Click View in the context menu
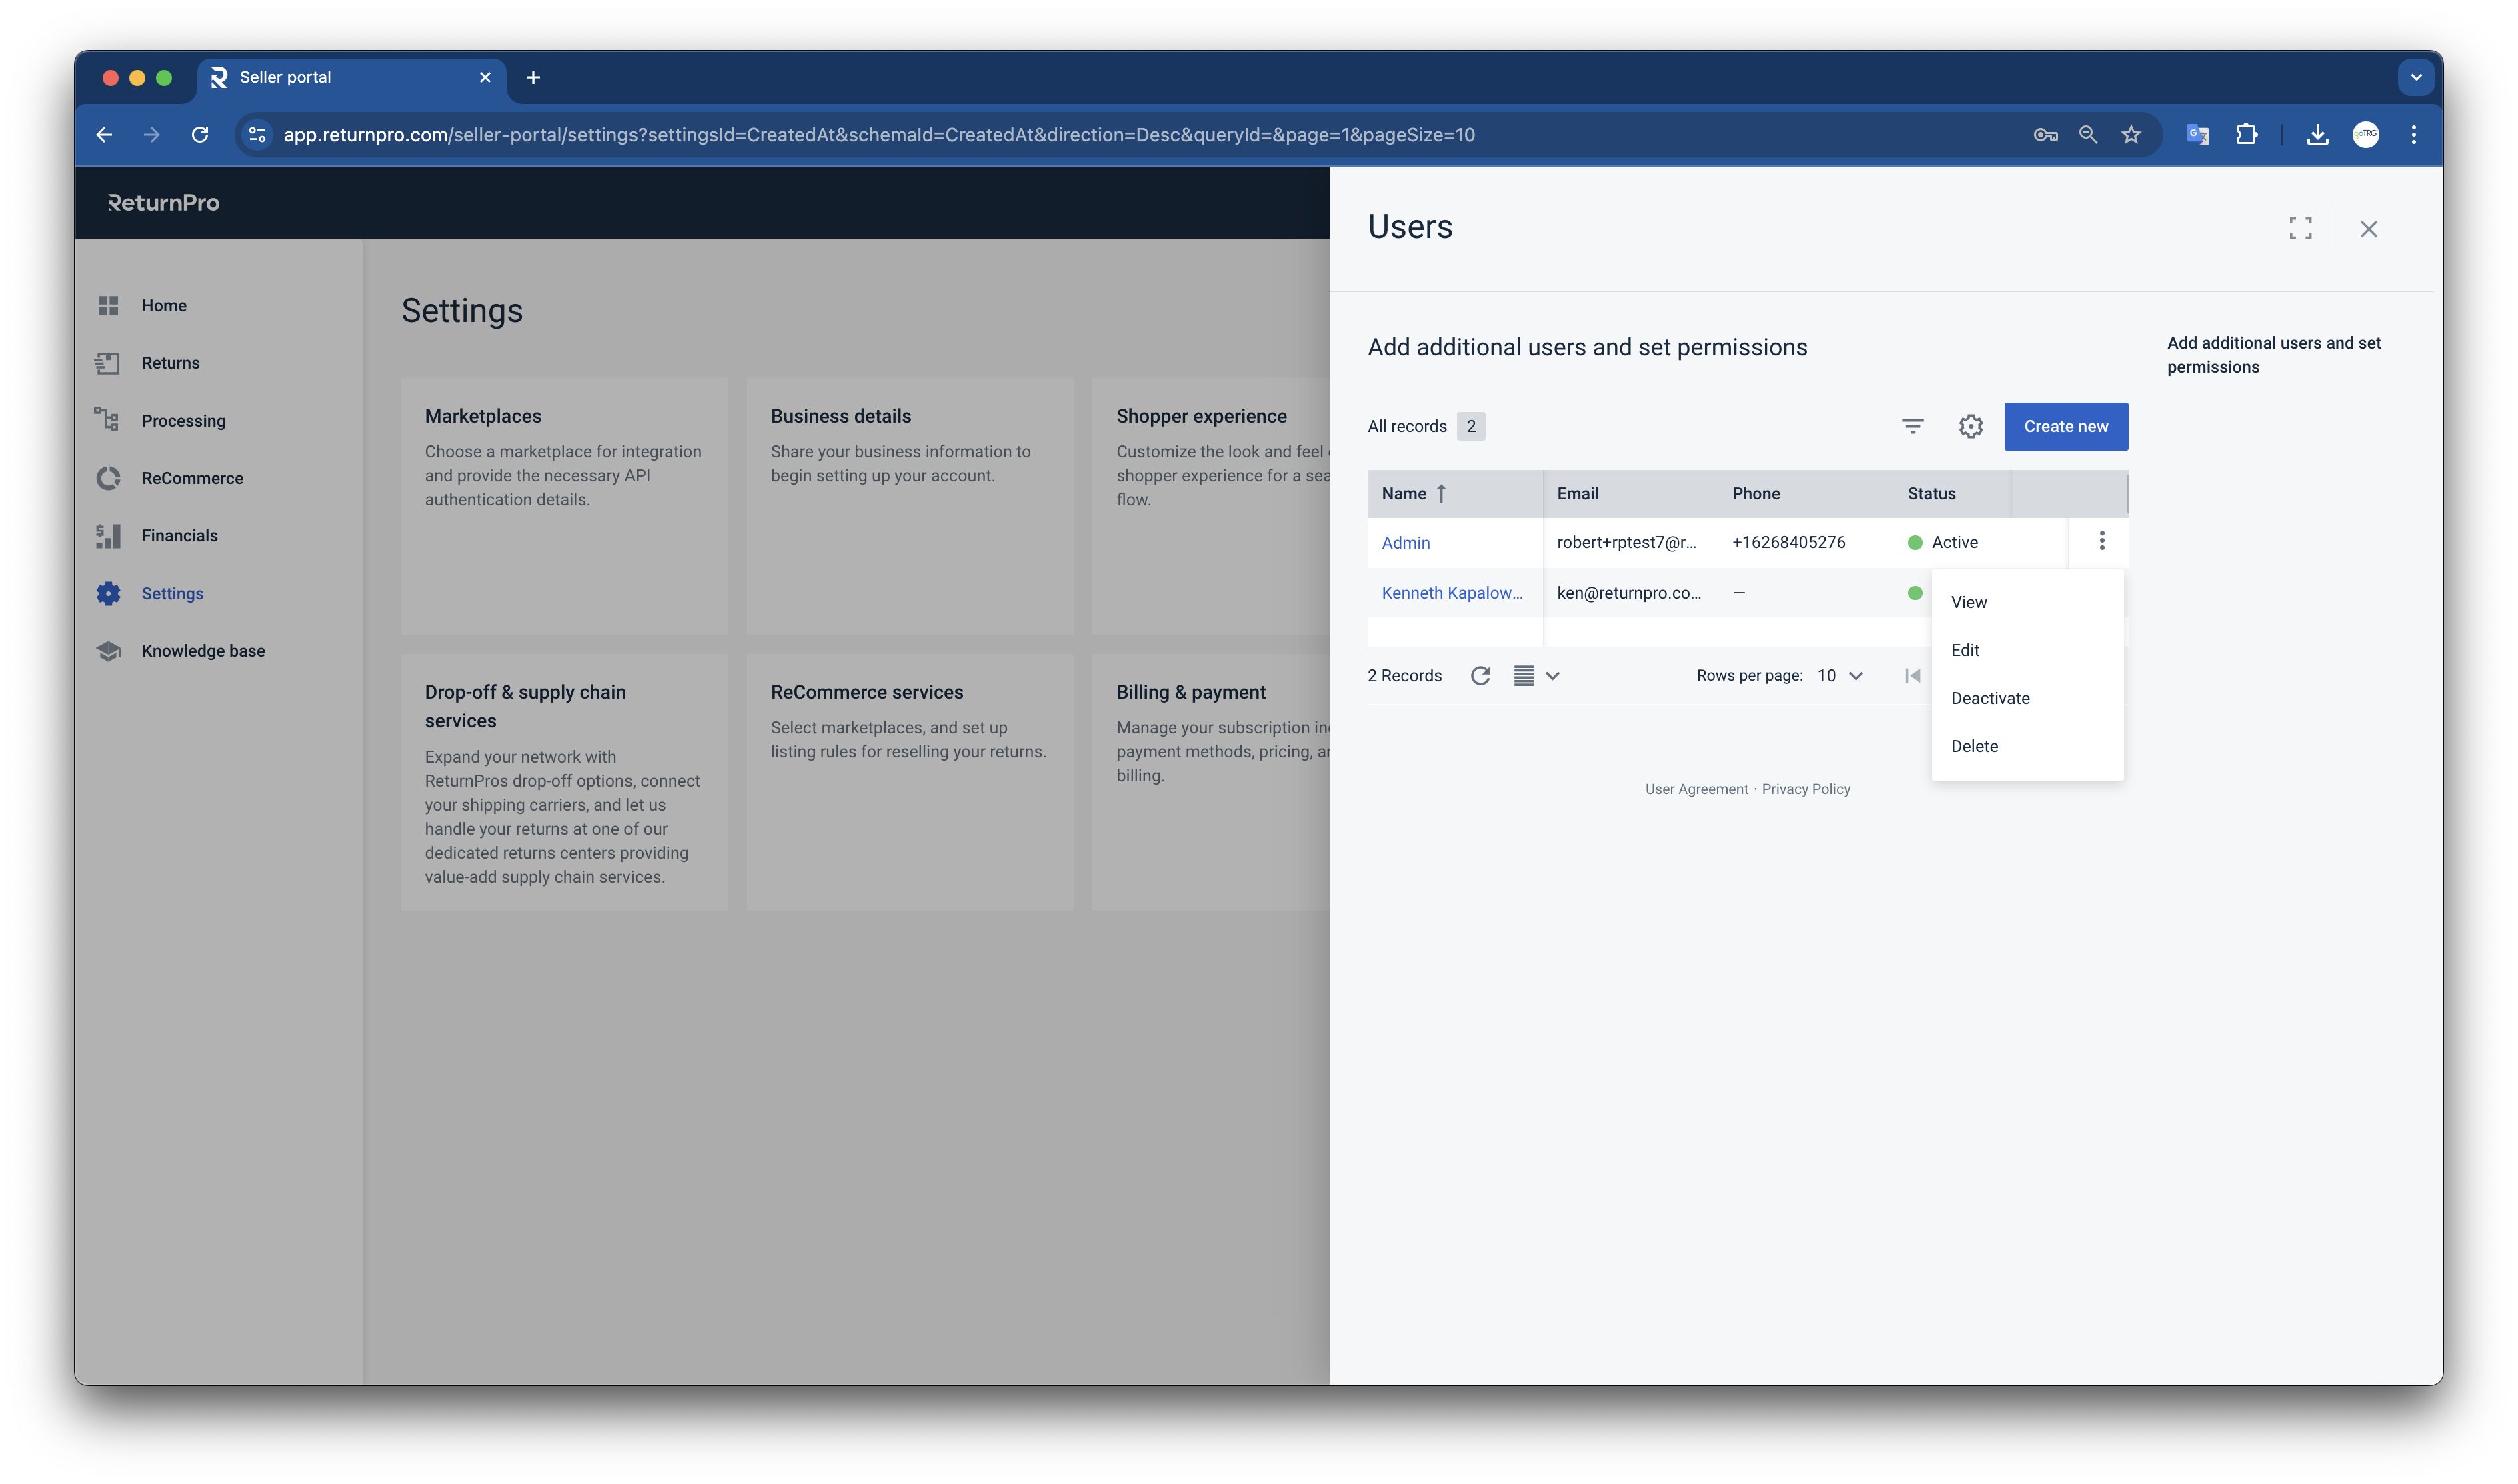 tap(1968, 602)
